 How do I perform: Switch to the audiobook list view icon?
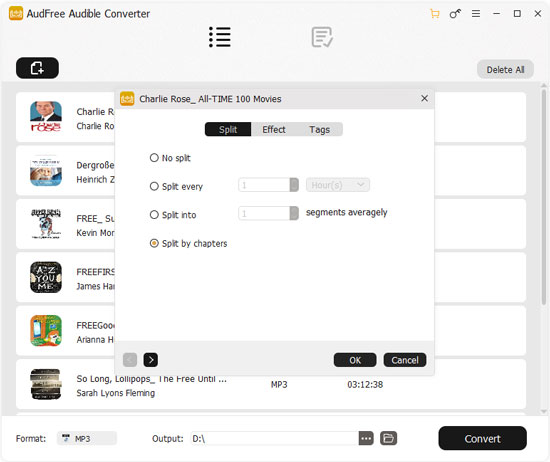[220, 37]
